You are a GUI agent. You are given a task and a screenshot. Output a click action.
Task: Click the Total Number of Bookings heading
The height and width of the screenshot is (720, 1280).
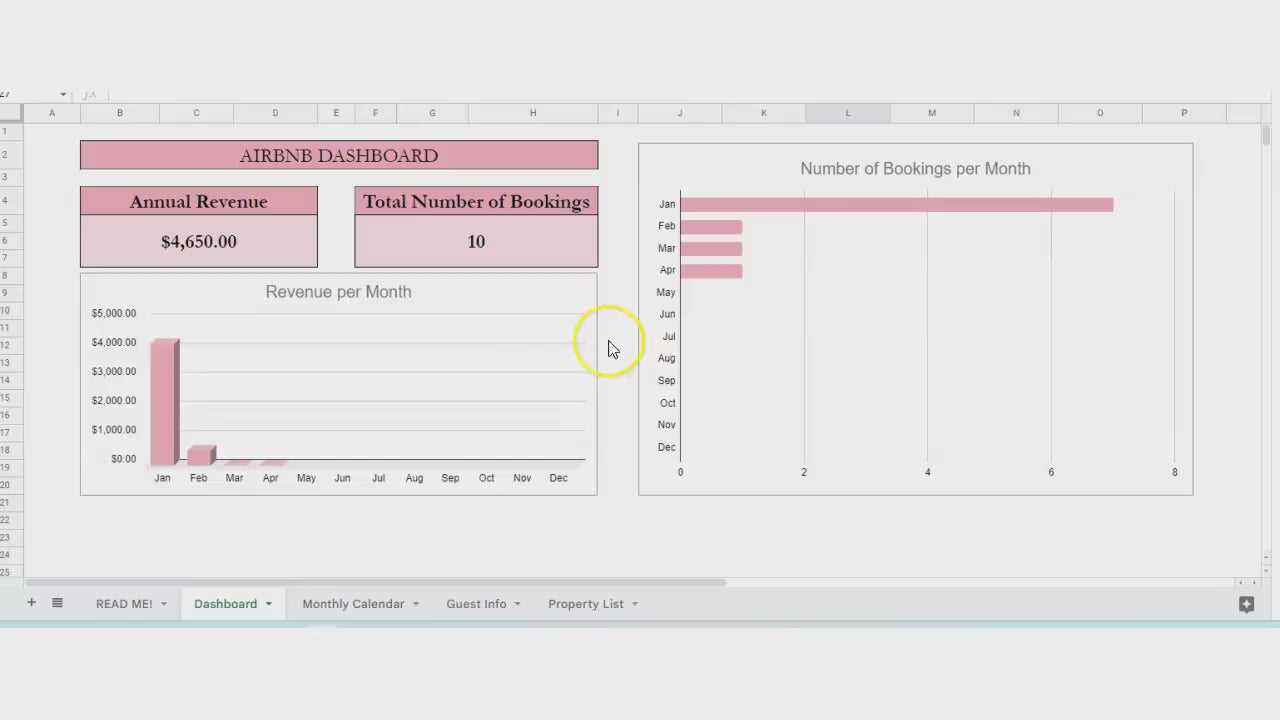click(476, 202)
